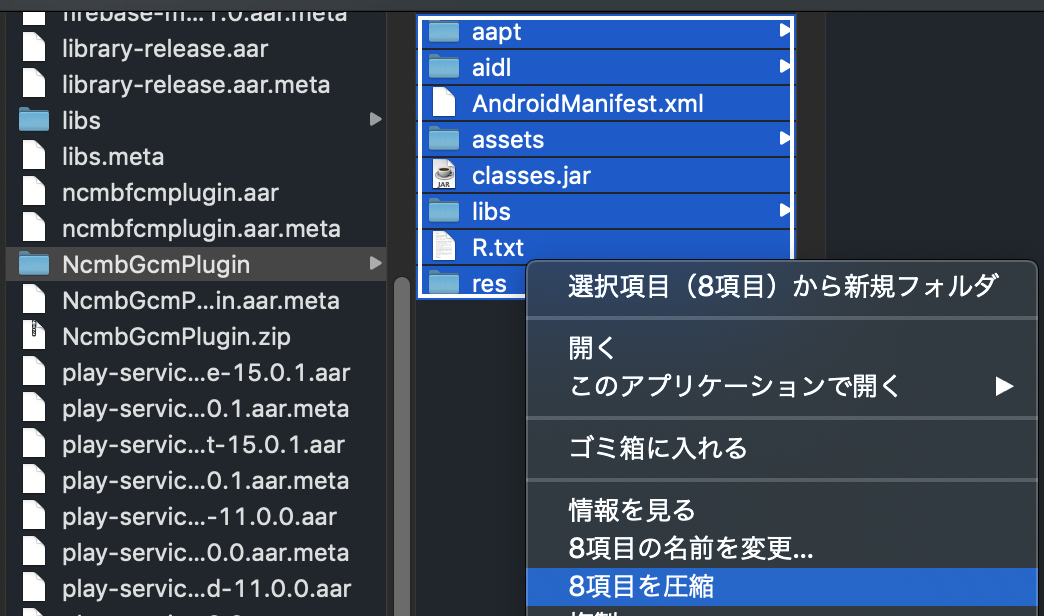Select ncmbfcmplugin.aar file in list
Image resolution: width=1044 pixels, height=616 pixels.
[170, 193]
